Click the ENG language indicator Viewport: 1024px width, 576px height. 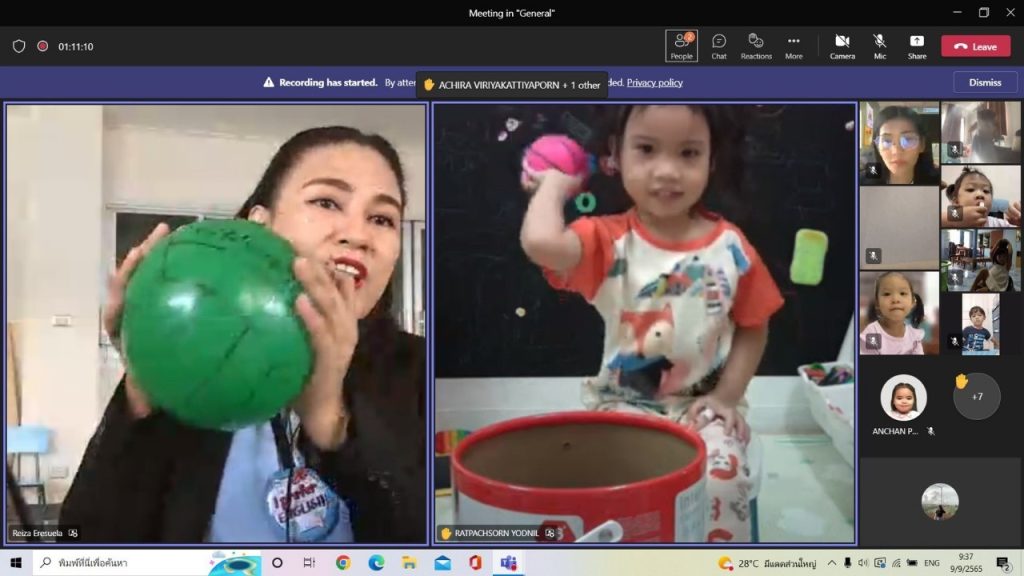point(932,562)
